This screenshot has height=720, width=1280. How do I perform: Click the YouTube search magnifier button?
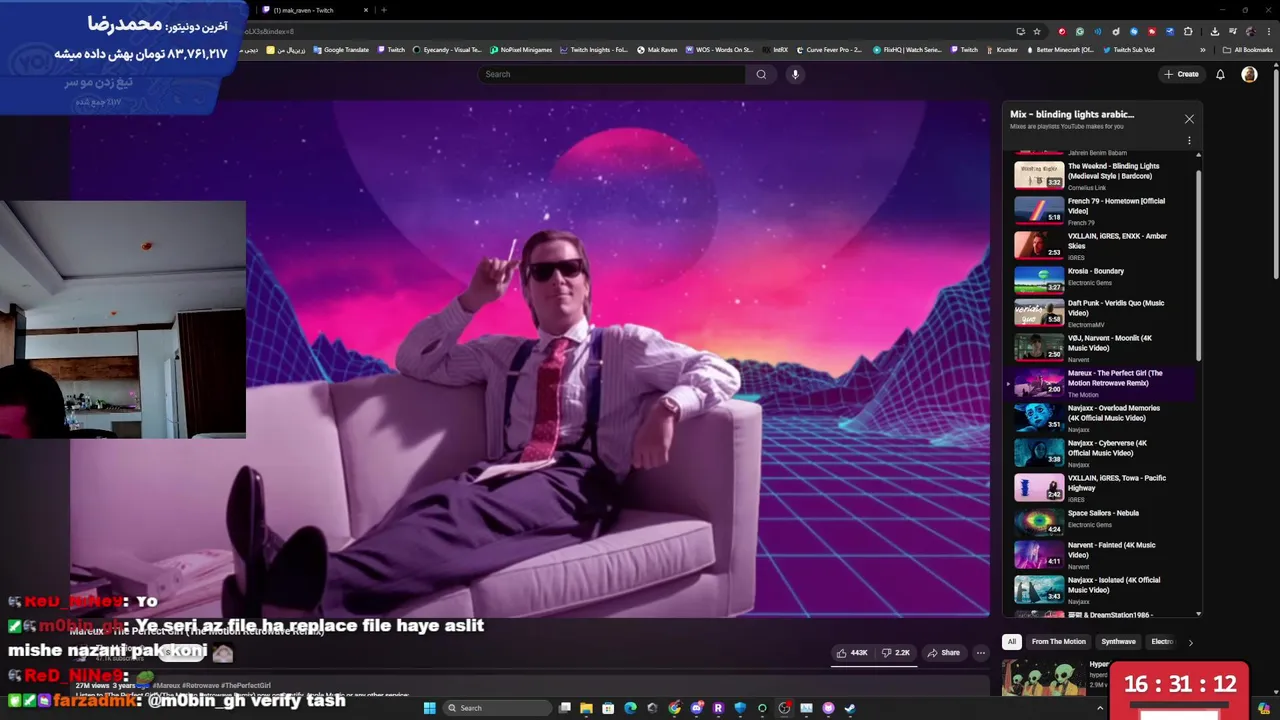pos(761,74)
